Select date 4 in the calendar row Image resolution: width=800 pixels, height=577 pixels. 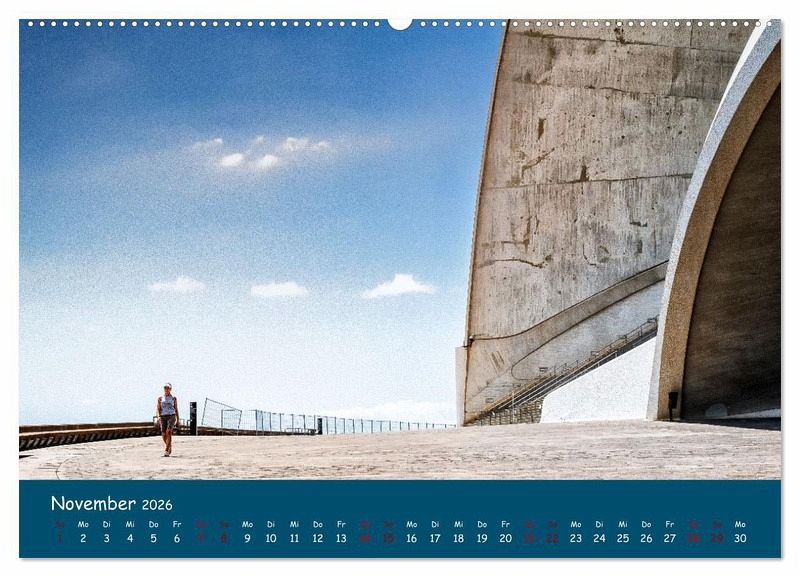pos(130,538)
